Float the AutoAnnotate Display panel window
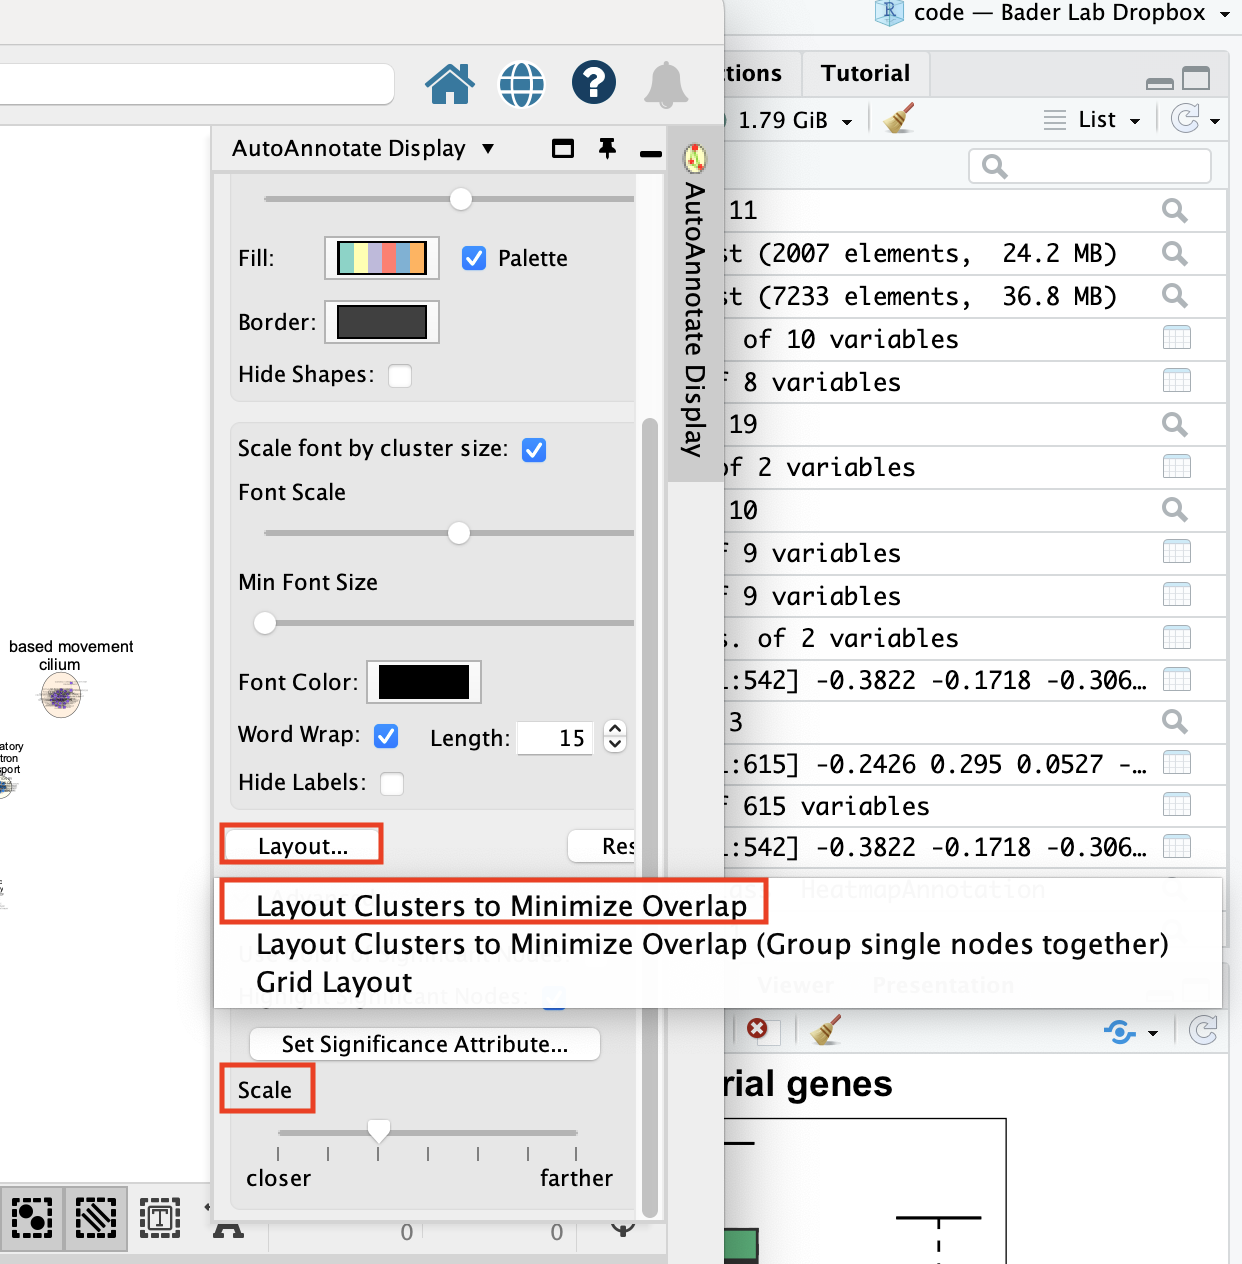 [x=563, y=149]
